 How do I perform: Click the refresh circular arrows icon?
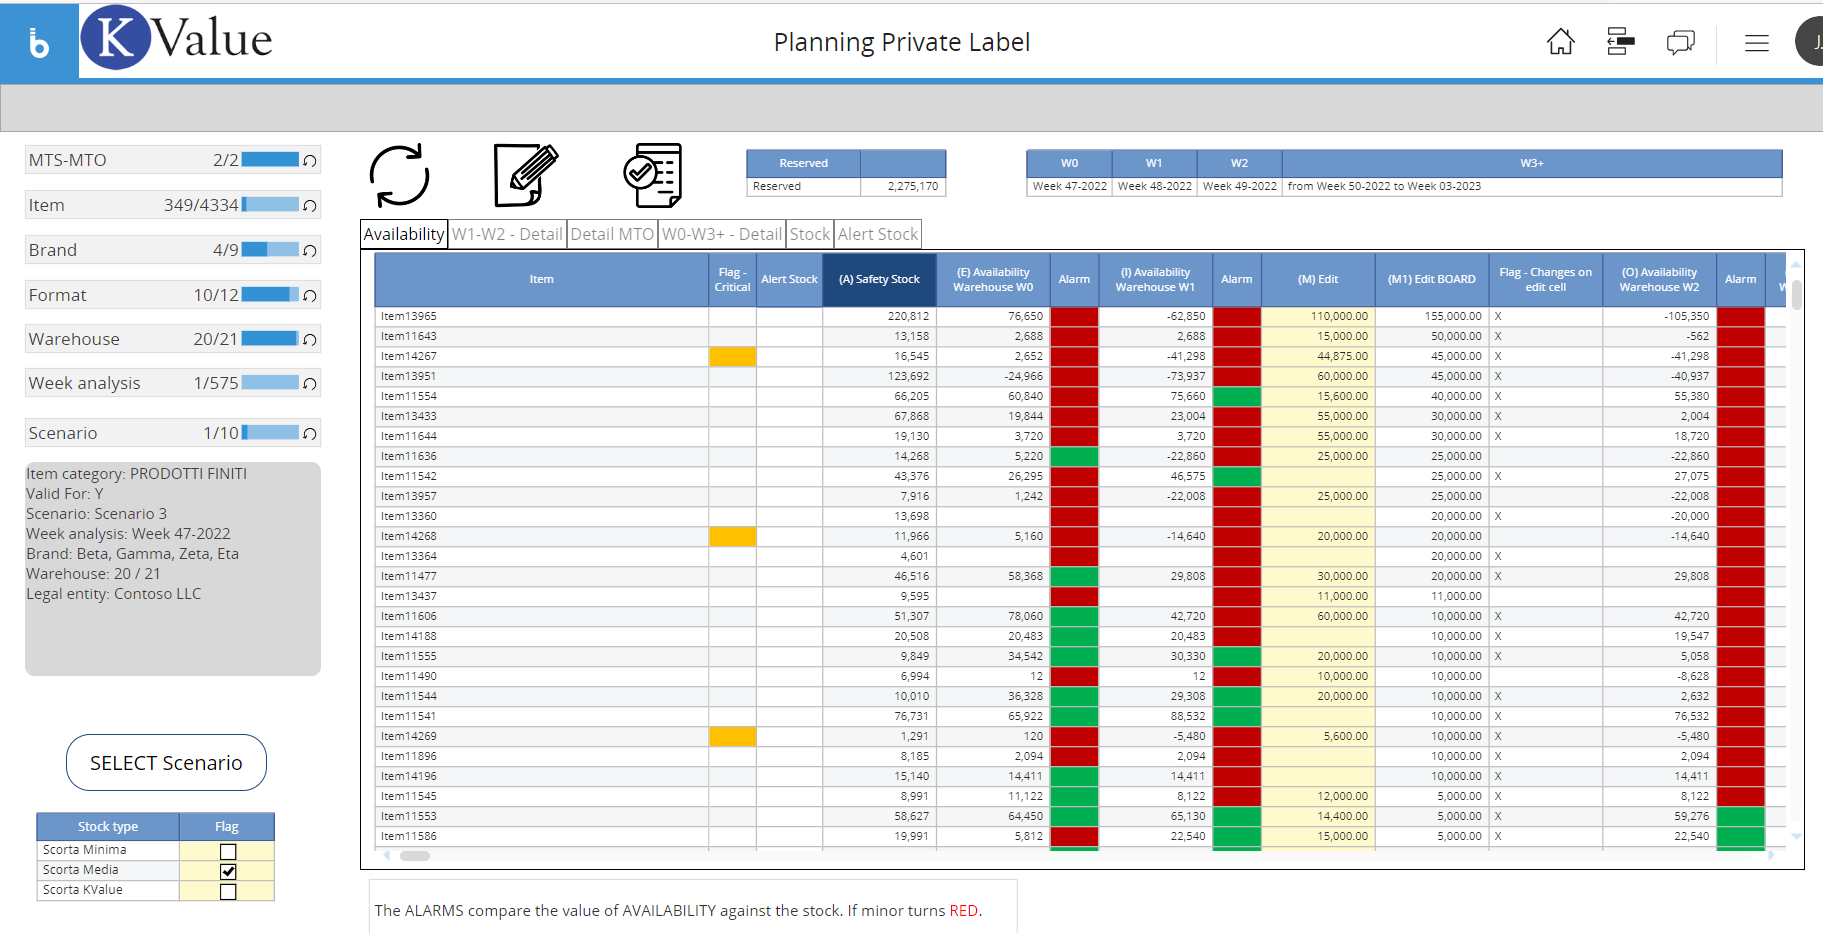pos(399,176)
